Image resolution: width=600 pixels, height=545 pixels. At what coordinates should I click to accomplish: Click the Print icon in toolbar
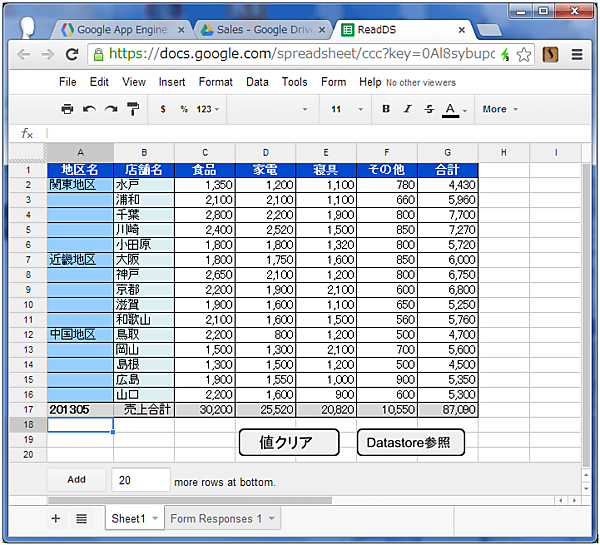67,109
